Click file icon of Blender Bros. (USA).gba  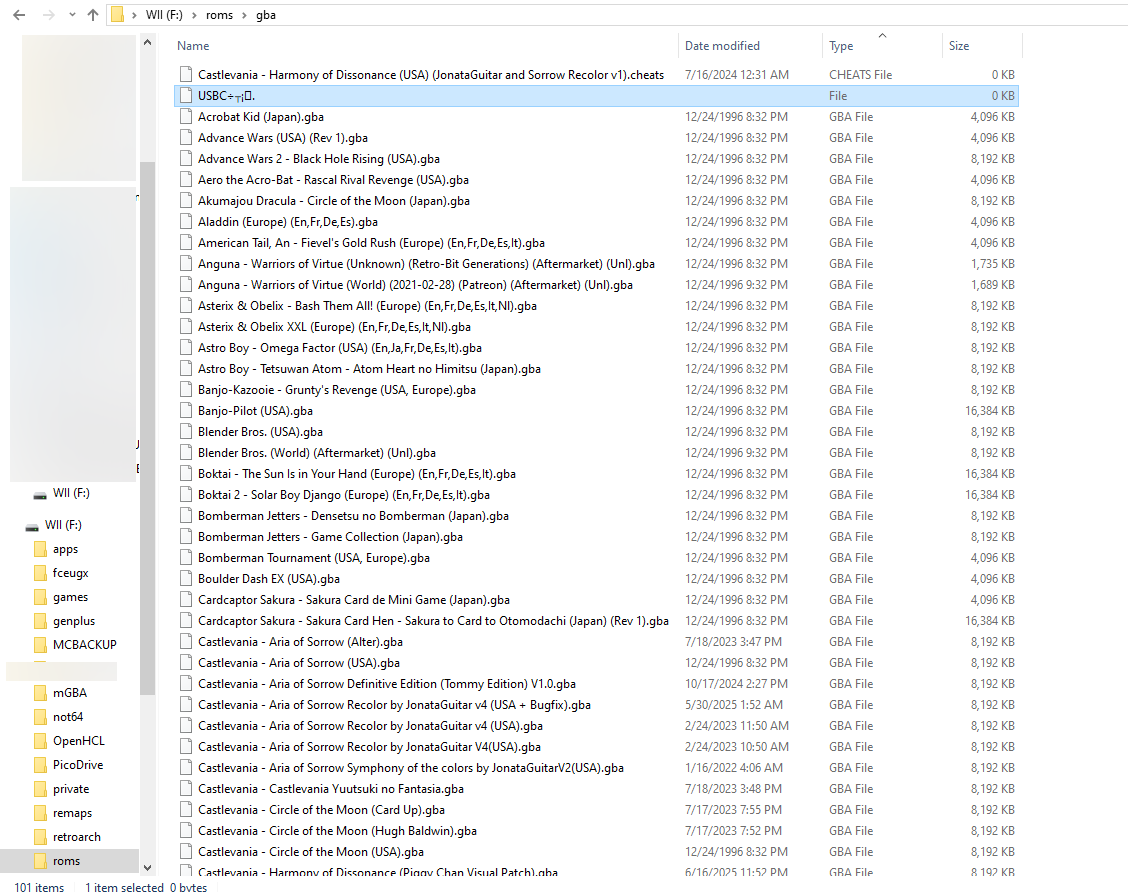186,432
